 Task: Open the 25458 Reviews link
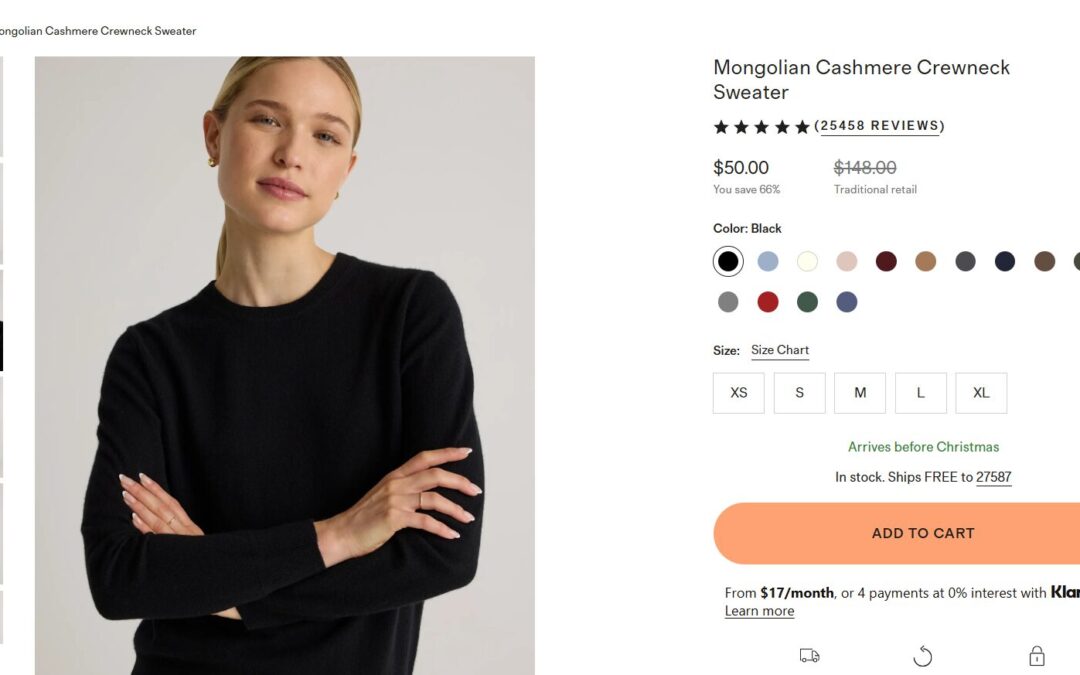[880, 126]
